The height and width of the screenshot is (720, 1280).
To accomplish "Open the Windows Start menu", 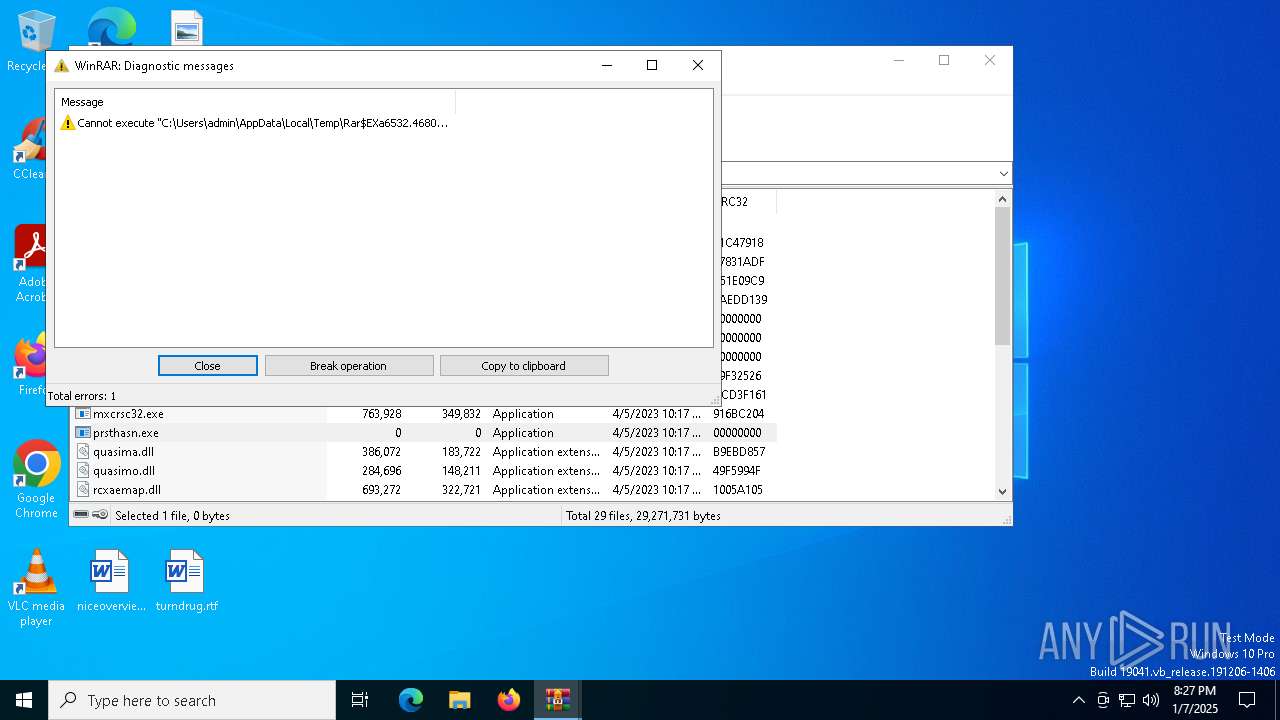I will pyautogui.click(x=24, y=700).
